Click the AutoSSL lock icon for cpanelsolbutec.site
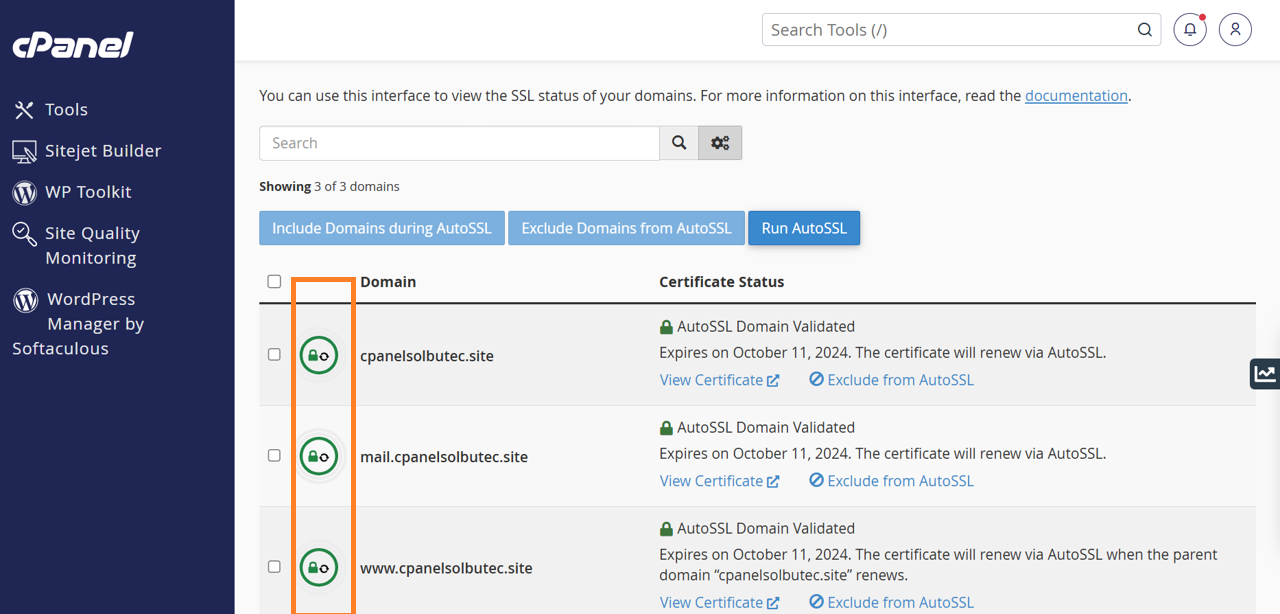This screenshot has width=1280, height=614. pos(319,355)
